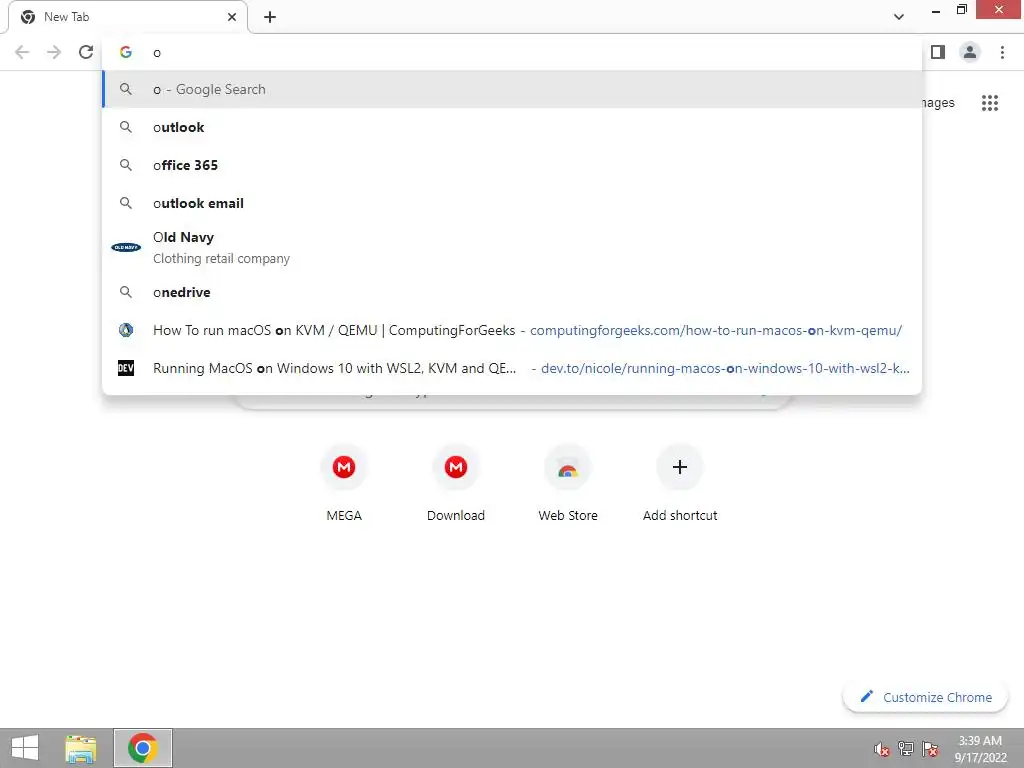Click the Google logo in address bar
The height and width of the screenshot is (768, 1024).
[x=125, y=52]
